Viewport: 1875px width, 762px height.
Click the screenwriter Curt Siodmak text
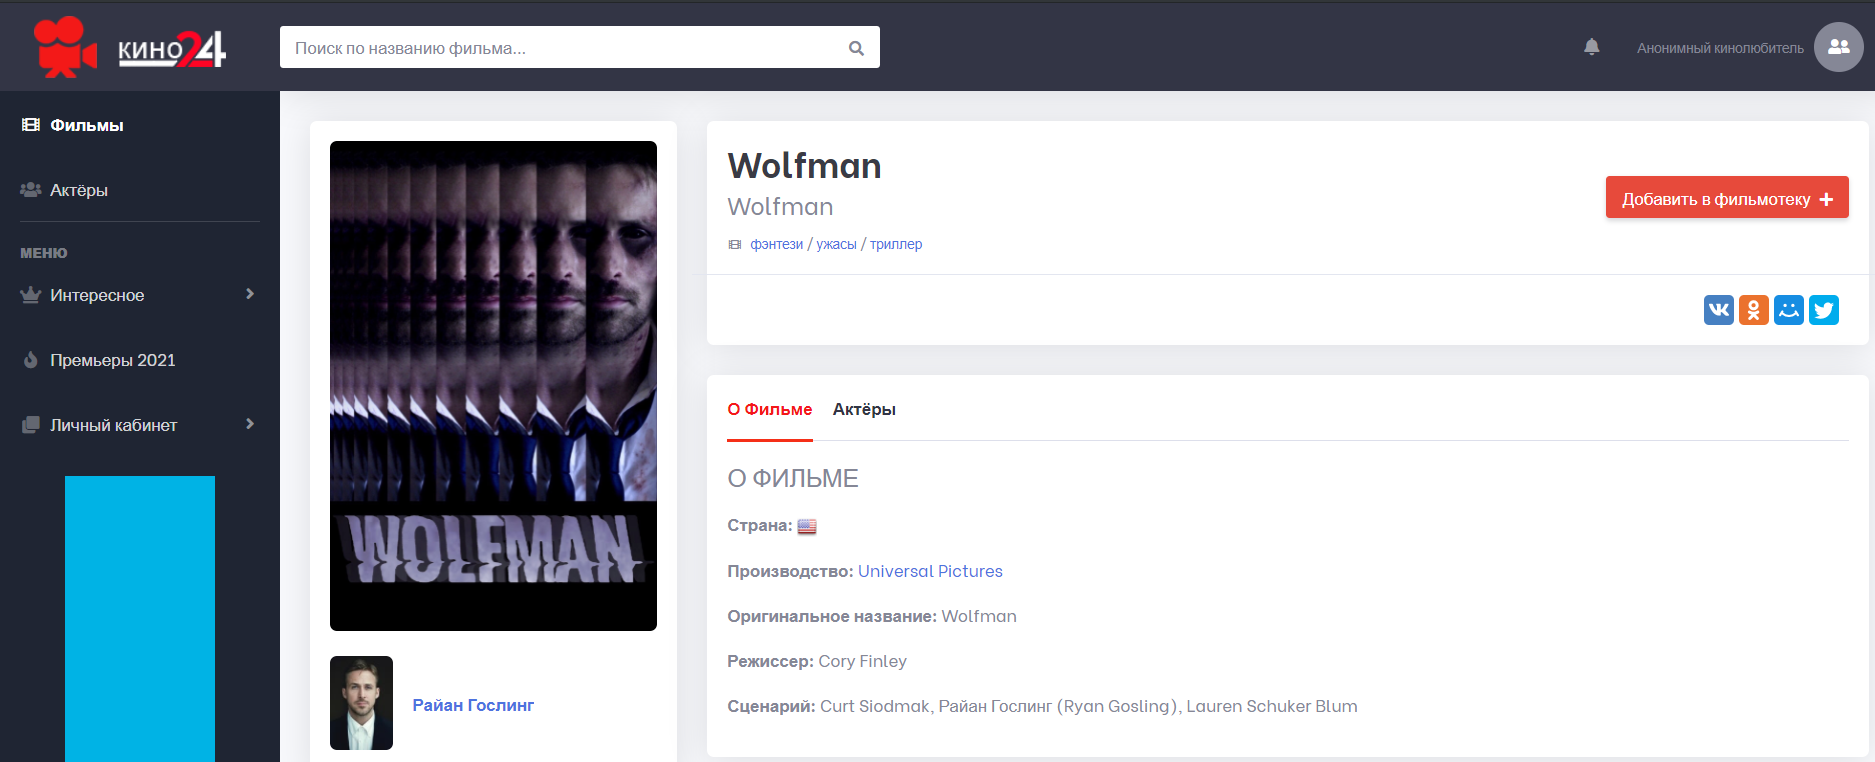coord(875,706)
